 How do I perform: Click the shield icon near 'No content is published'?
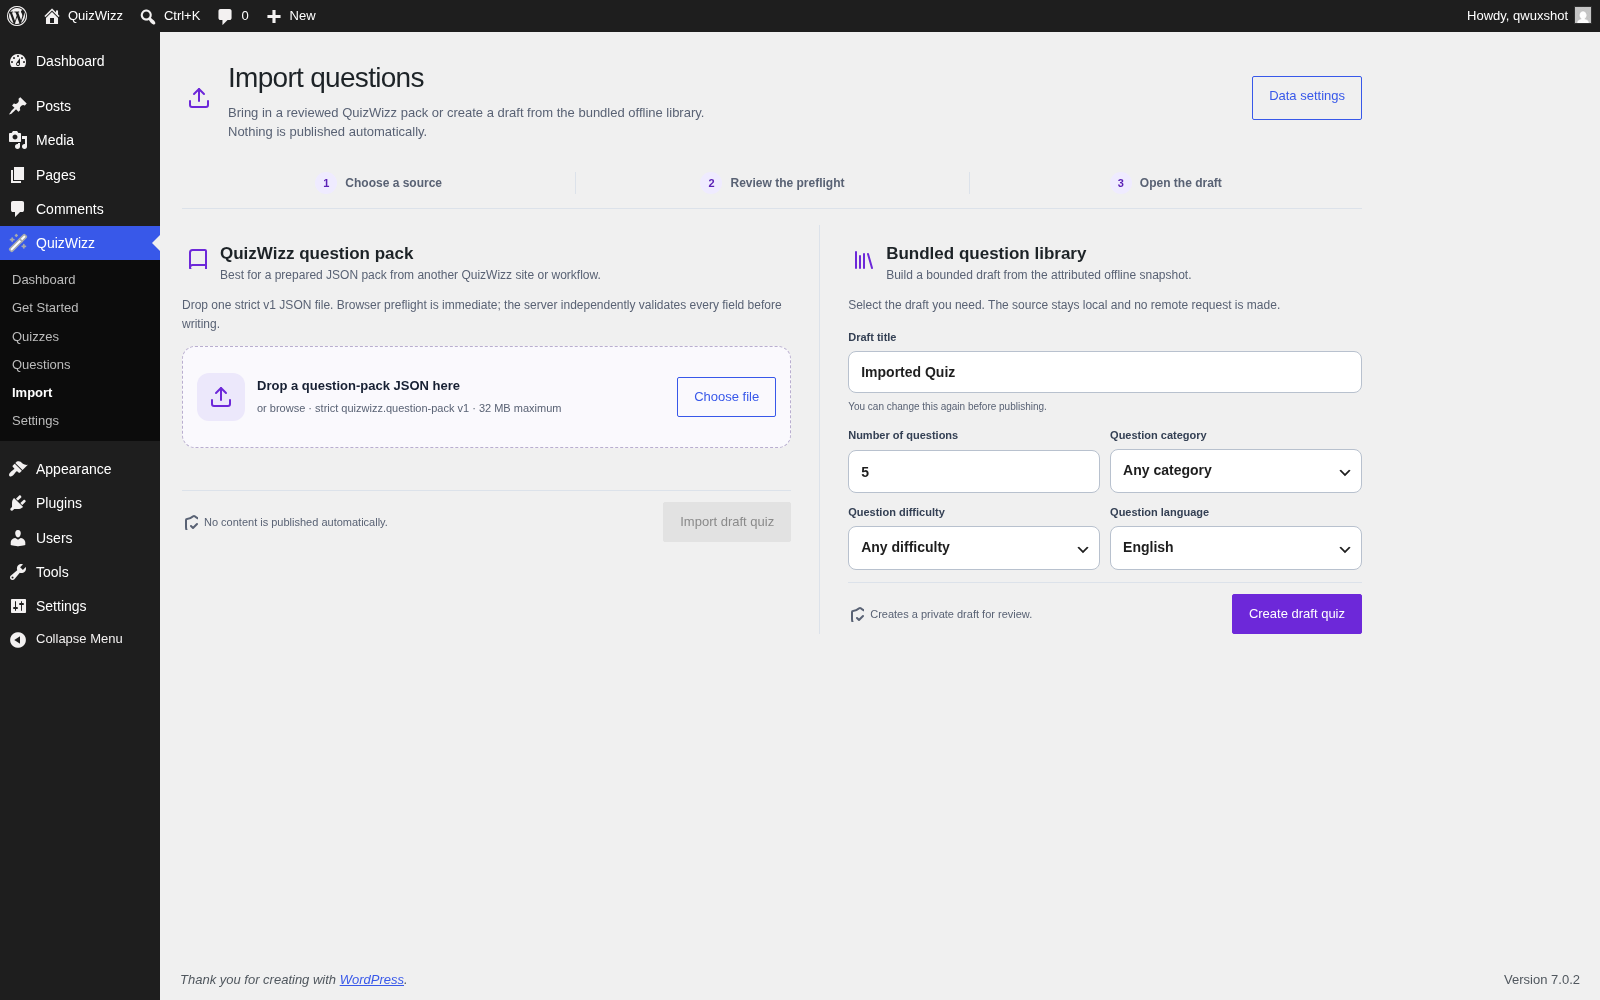(x=192, y=523)
